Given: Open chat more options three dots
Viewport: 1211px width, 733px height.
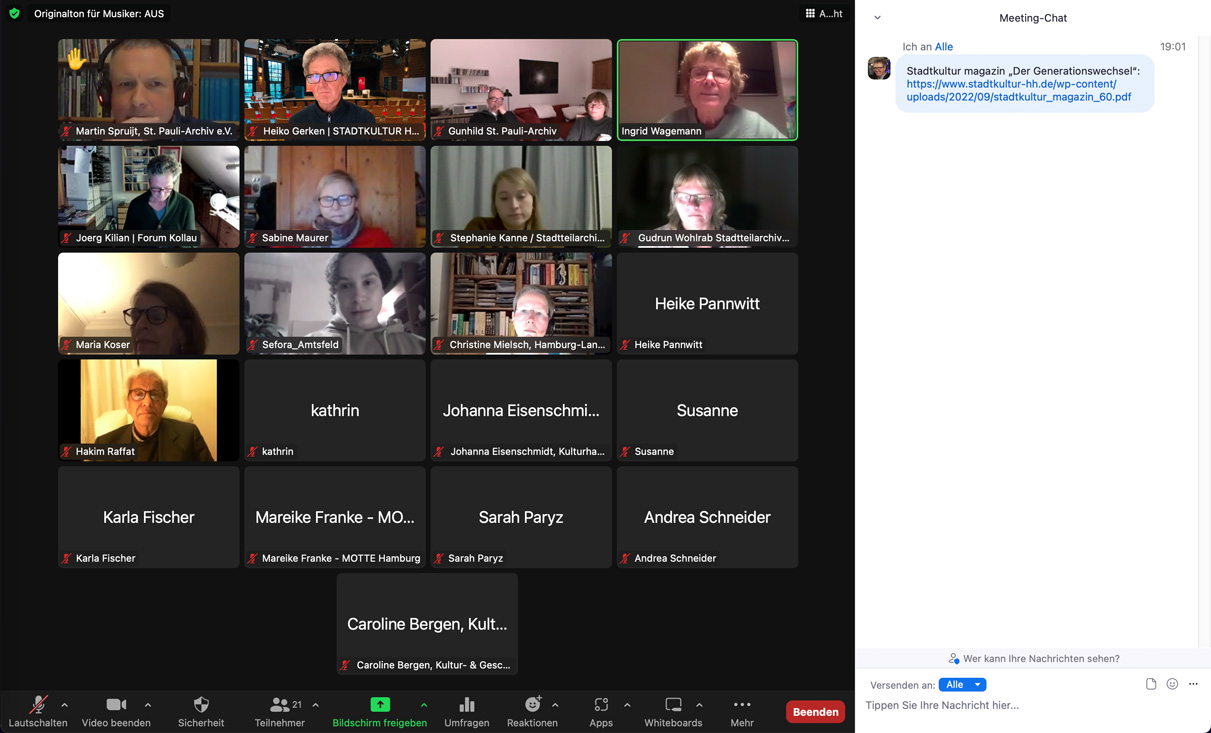Looking at the screenshot, I should pyautogui.click(x=1193, y=685).
